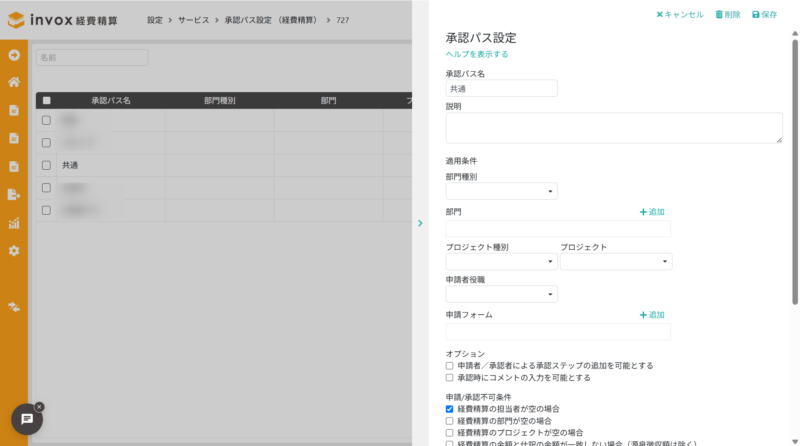
Task: Click キャンセル to cancel editing
Action: pos(680,15)
